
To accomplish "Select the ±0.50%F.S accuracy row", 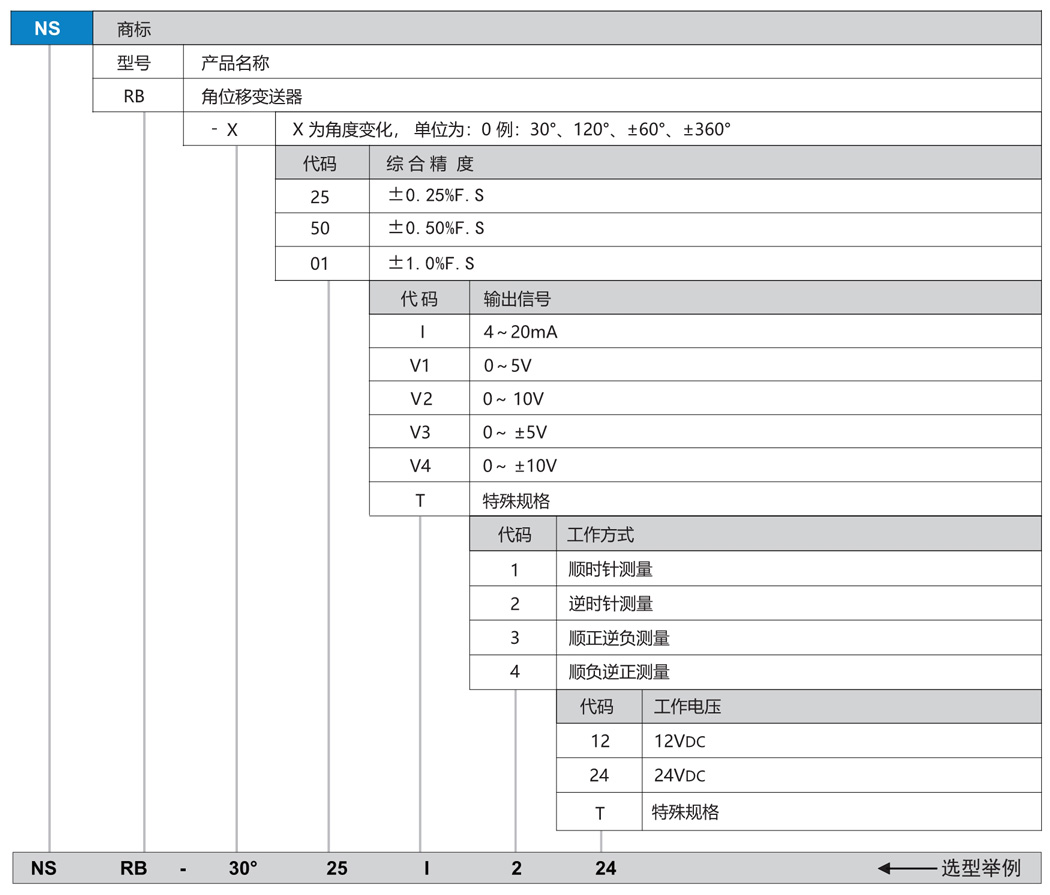I will coord(436,229).
